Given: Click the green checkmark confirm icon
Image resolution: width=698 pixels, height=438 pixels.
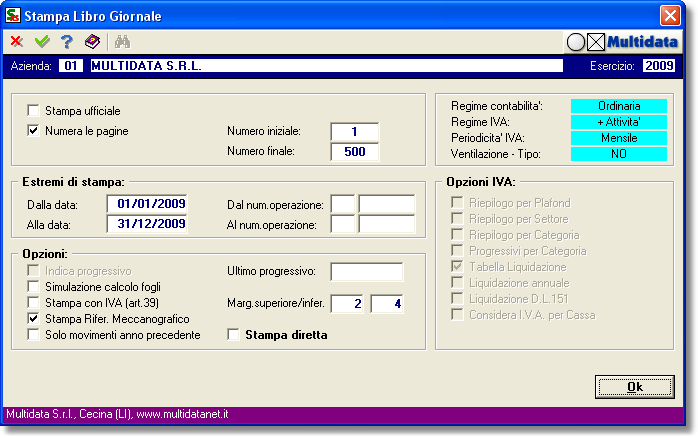Looking at the screenshot, I should coord(42,42).
